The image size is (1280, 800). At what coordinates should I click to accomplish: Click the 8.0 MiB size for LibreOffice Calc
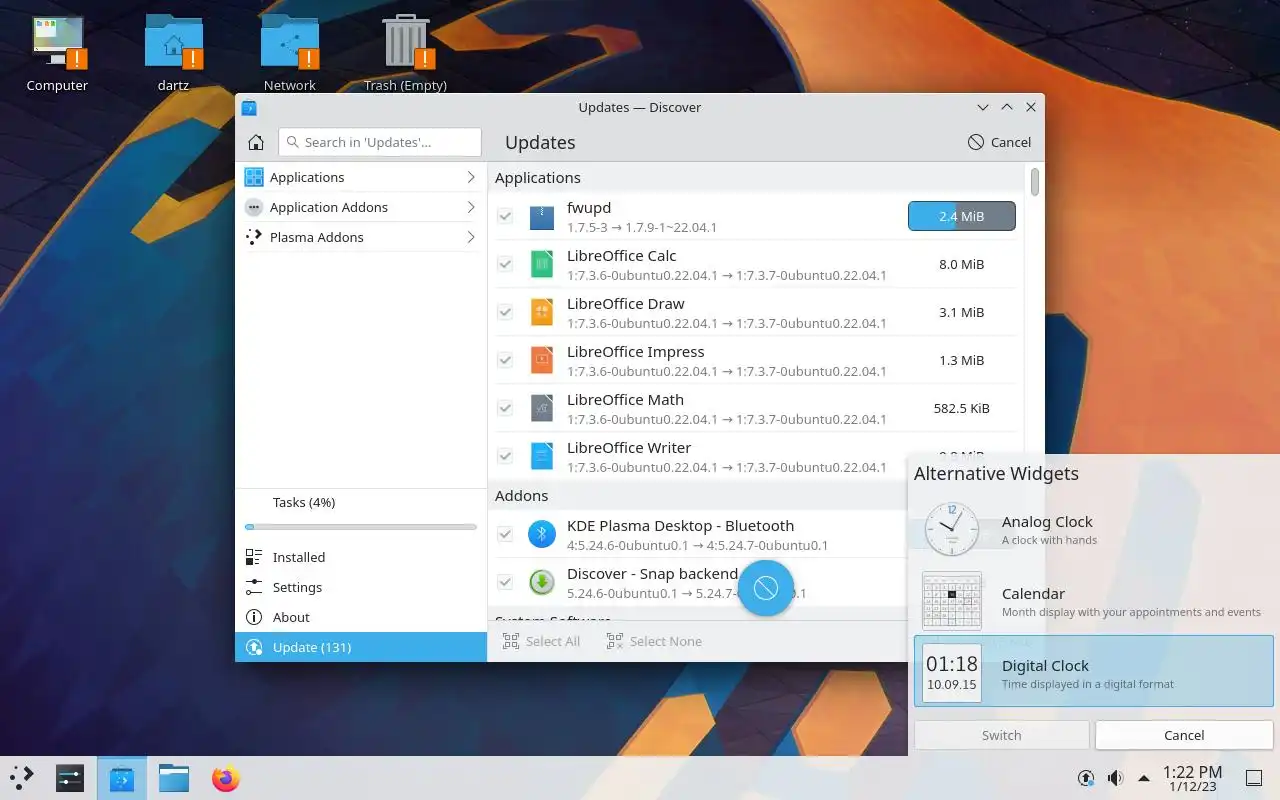point(962,264)
